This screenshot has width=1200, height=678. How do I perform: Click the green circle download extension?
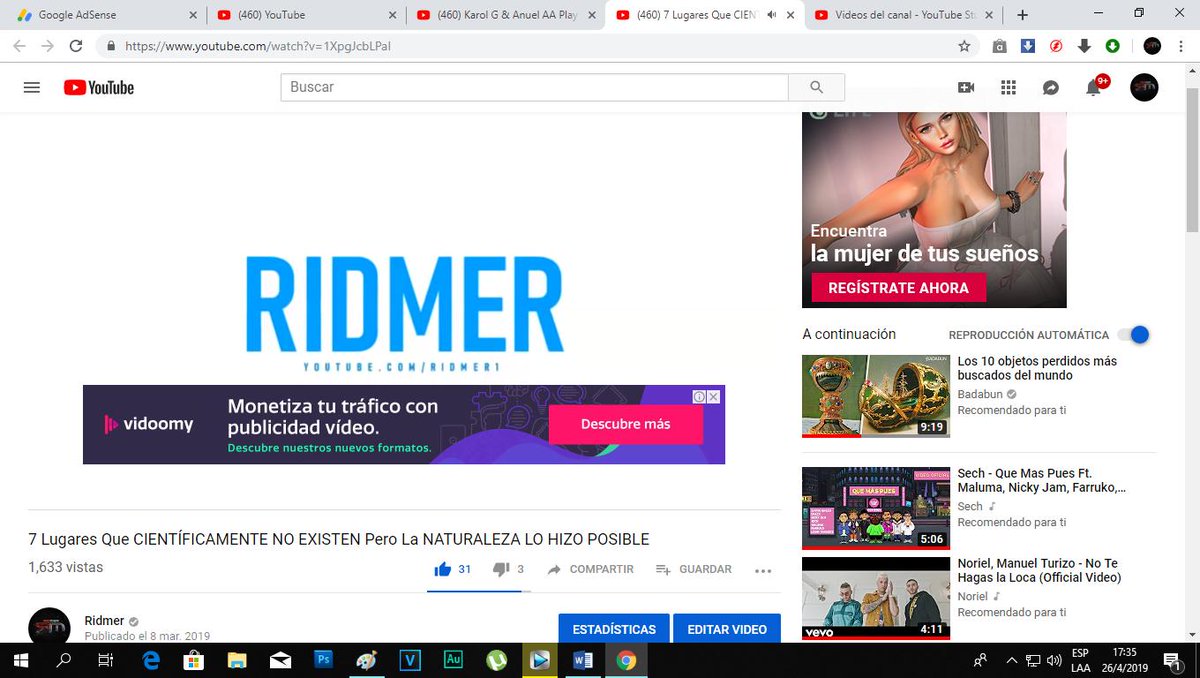coord(1112,46)
